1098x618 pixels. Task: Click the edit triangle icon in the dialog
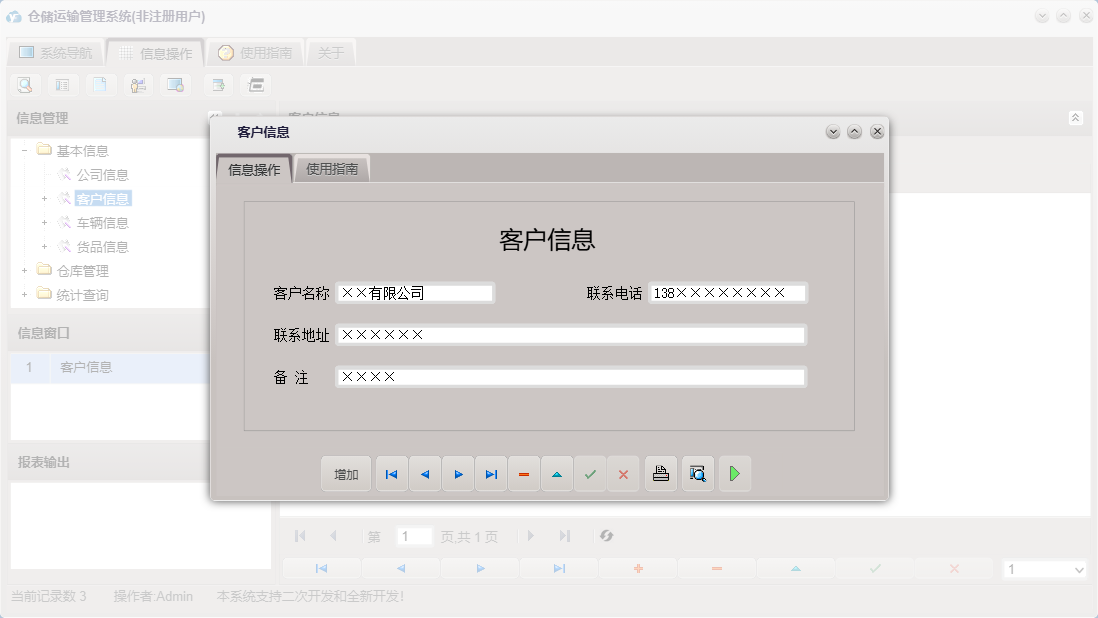[557, 473]
